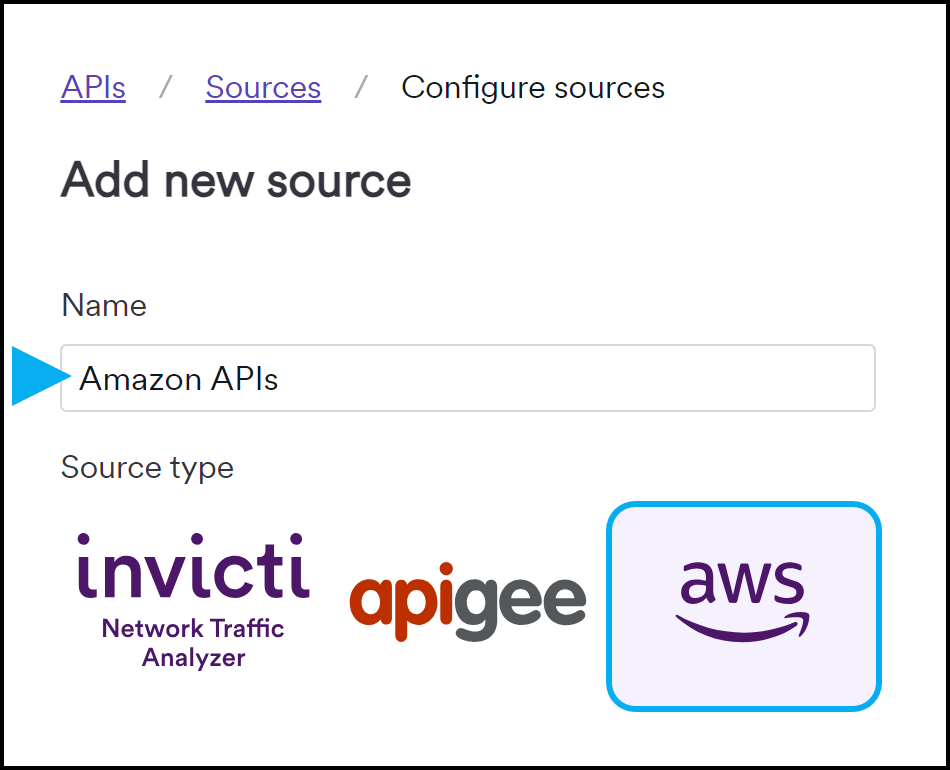Click the Add new source heading

pos(236,180)
